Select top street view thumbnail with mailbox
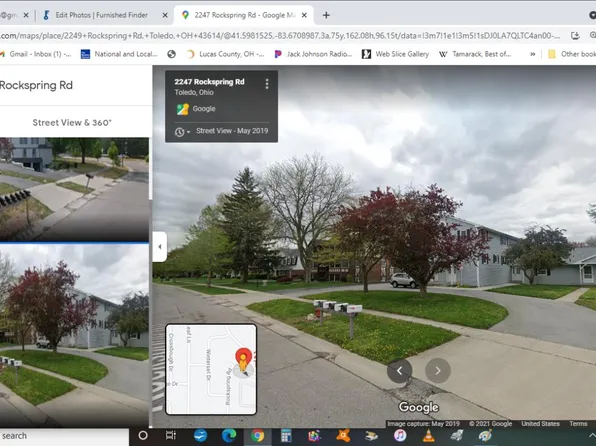Viewport: 596px width, 446px height. click(x=74, y=189)
